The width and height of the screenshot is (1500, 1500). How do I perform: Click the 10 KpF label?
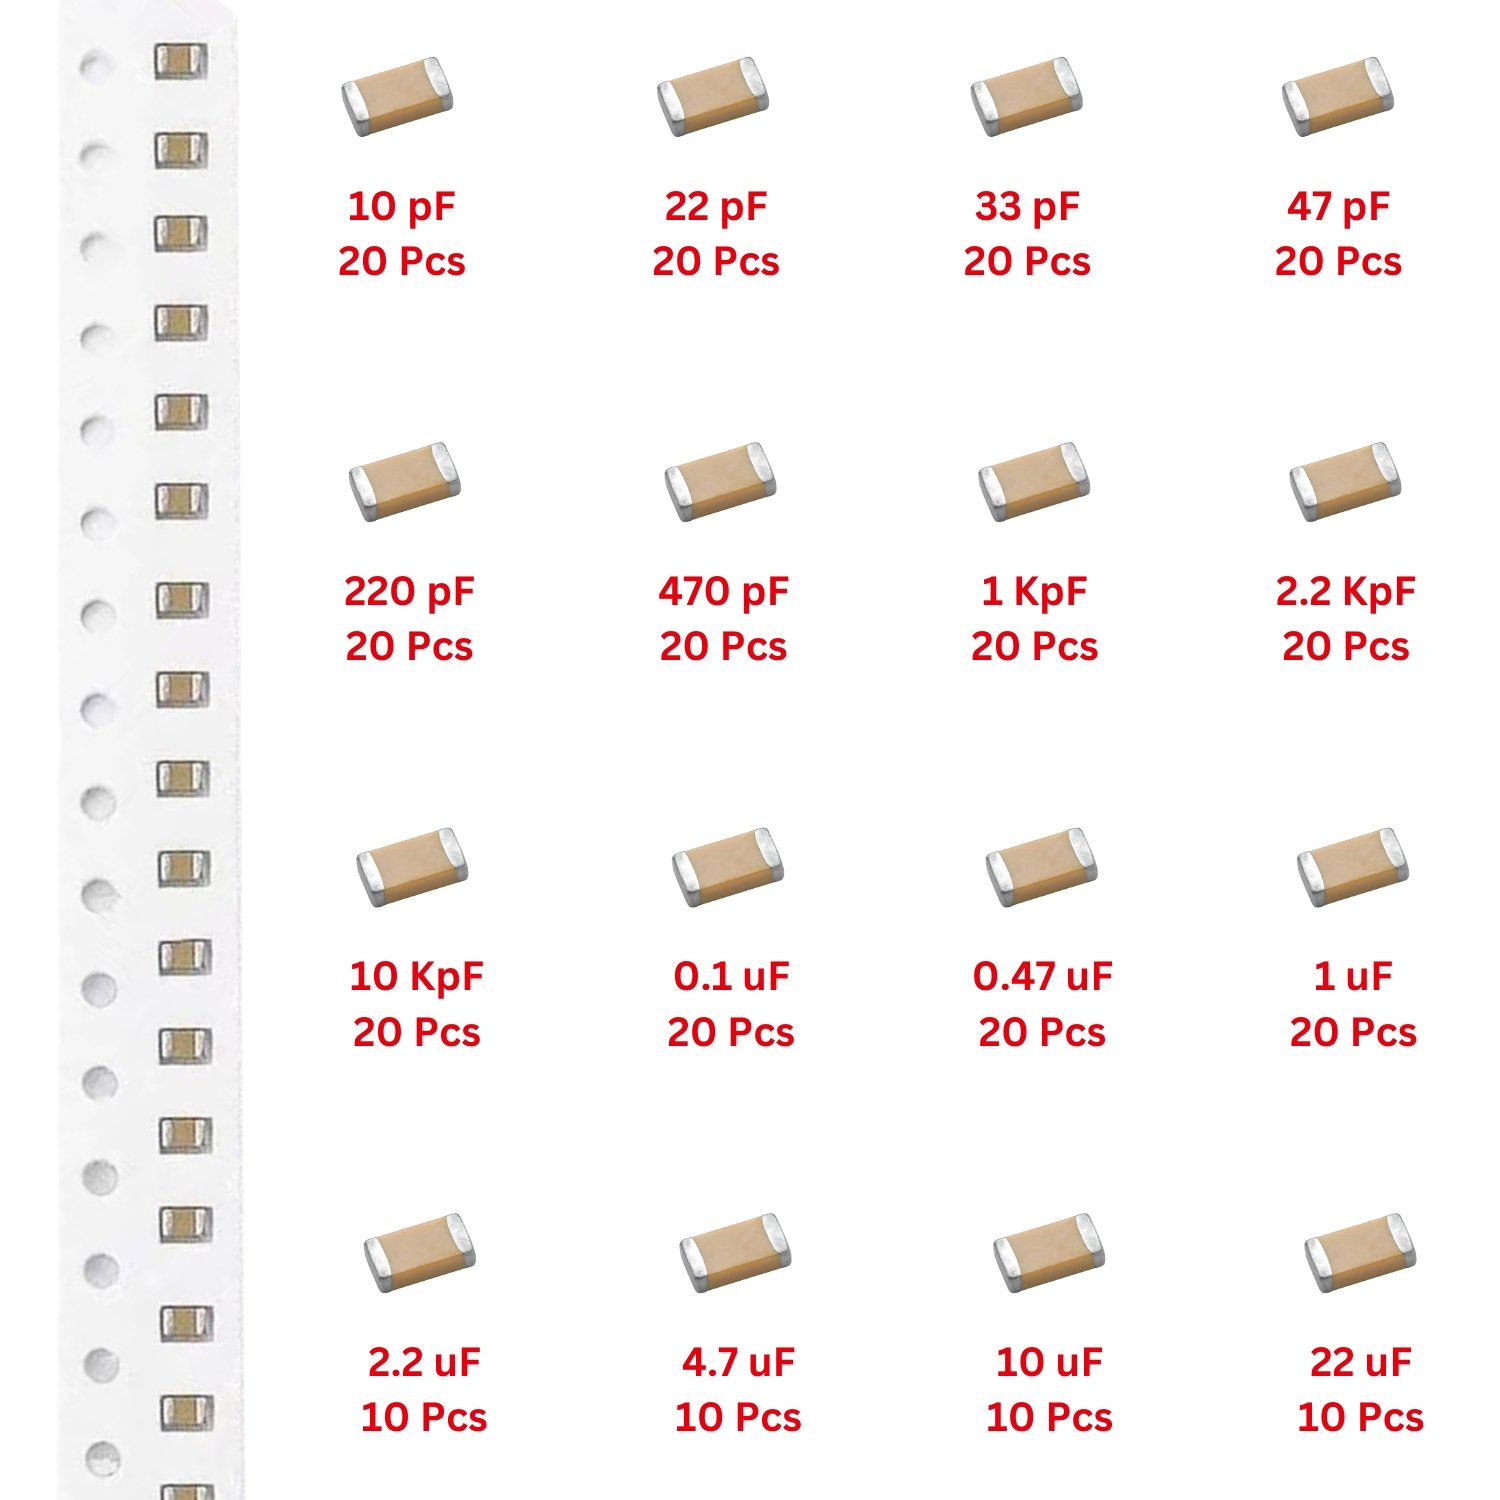click(x=416, y=977)
